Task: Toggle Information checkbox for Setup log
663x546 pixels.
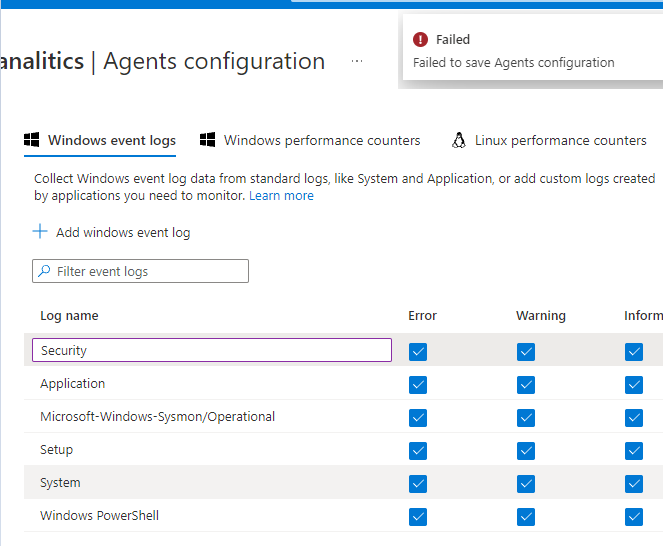Action: click(634, 451)
